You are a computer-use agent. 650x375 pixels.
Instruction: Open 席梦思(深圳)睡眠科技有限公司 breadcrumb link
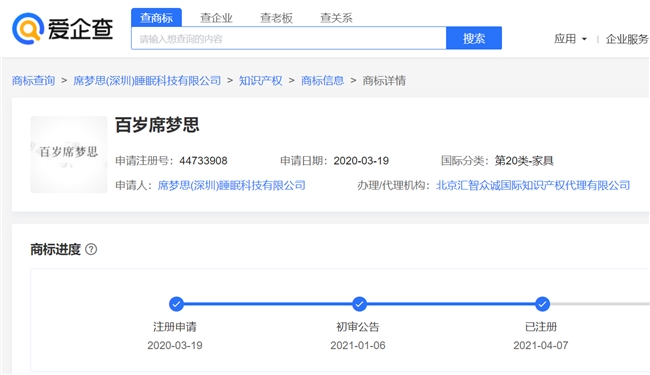[147, 80]
